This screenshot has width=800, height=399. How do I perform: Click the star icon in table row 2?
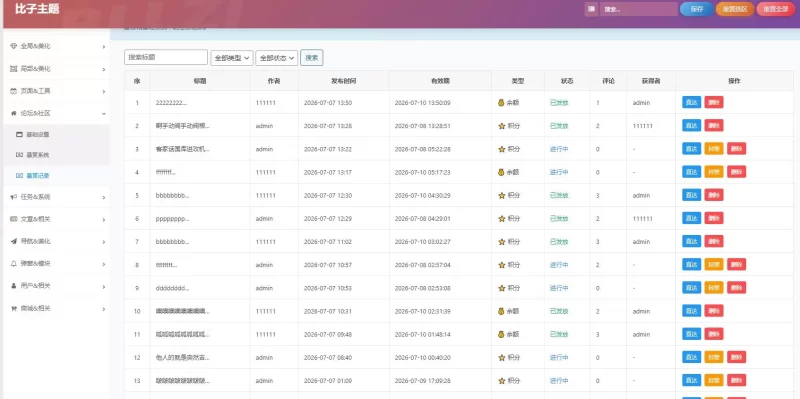[x=501, y=126]
